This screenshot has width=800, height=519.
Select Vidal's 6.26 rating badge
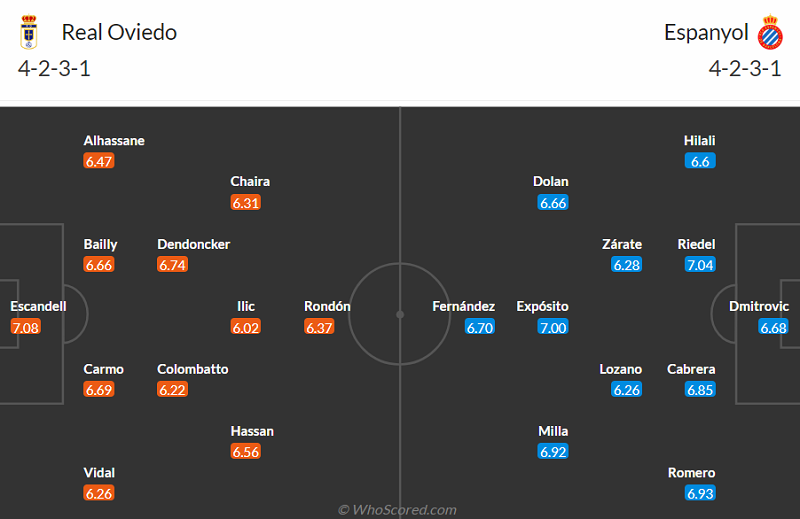99,494
